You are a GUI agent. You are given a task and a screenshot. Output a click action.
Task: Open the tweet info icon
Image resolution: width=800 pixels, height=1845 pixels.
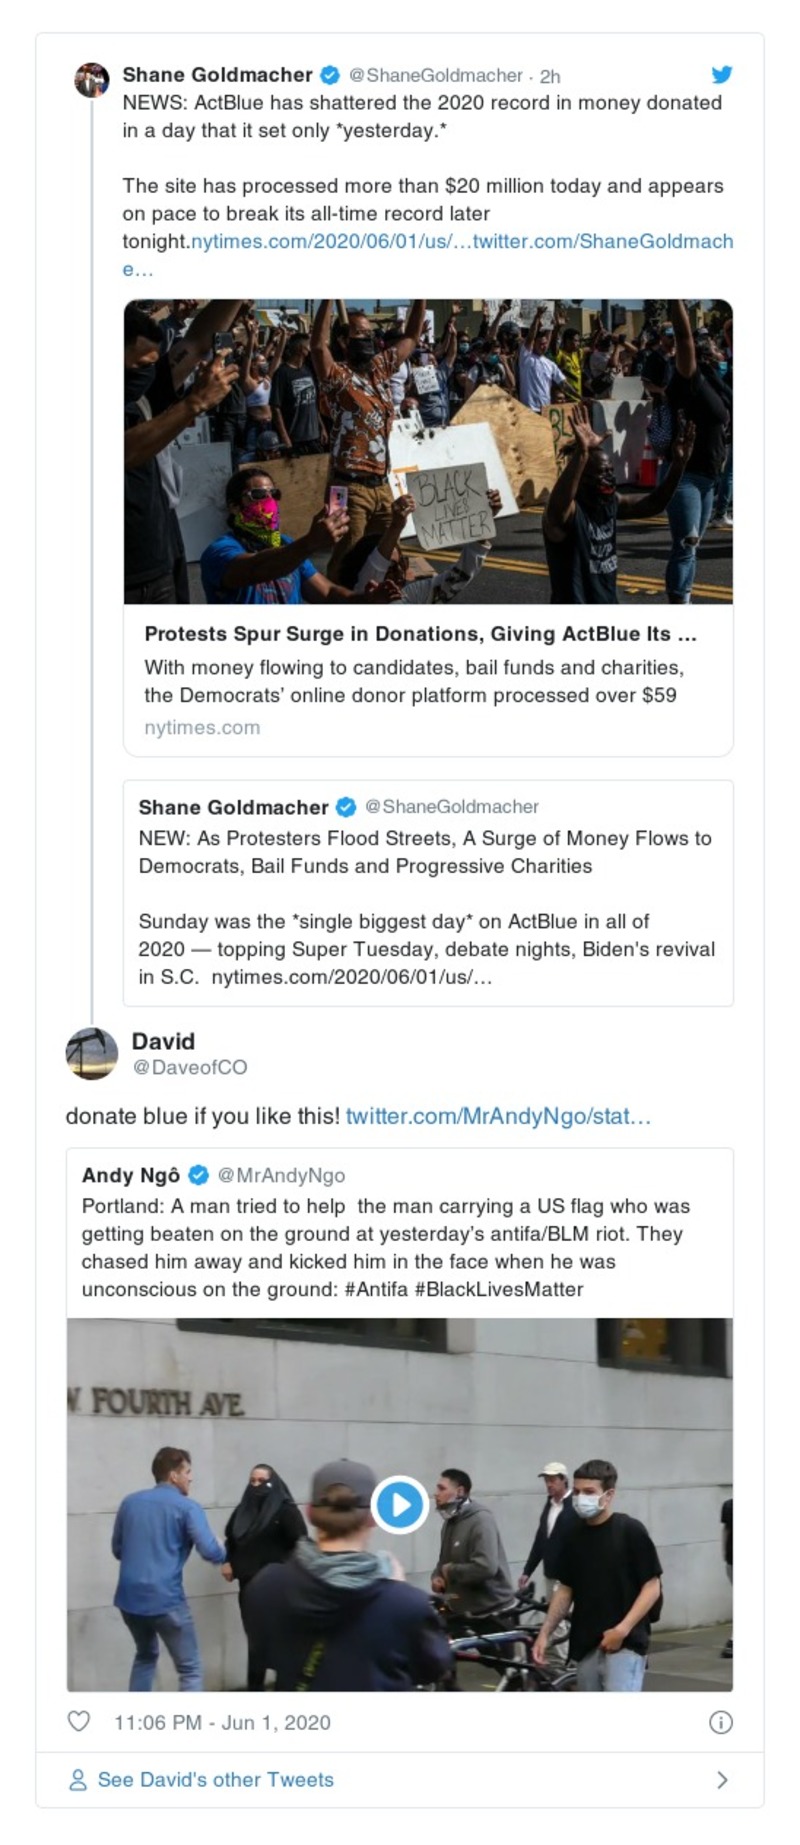pyautogui.click(x=720, y=1721)
